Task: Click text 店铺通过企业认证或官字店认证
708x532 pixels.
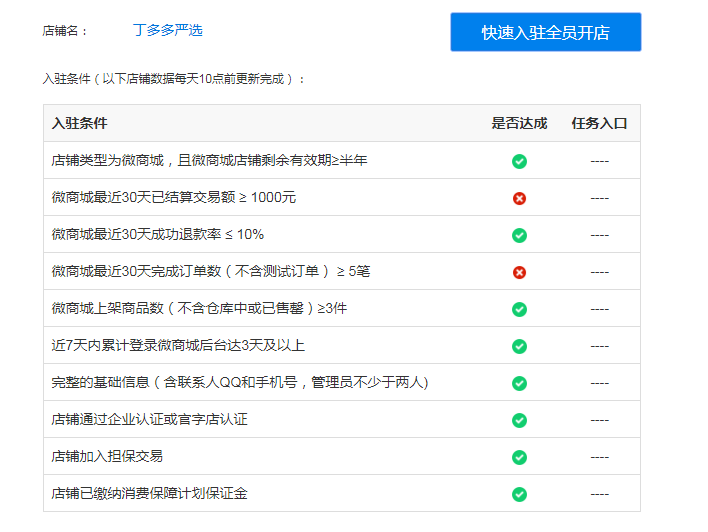Action: click(x=149, y=420)
